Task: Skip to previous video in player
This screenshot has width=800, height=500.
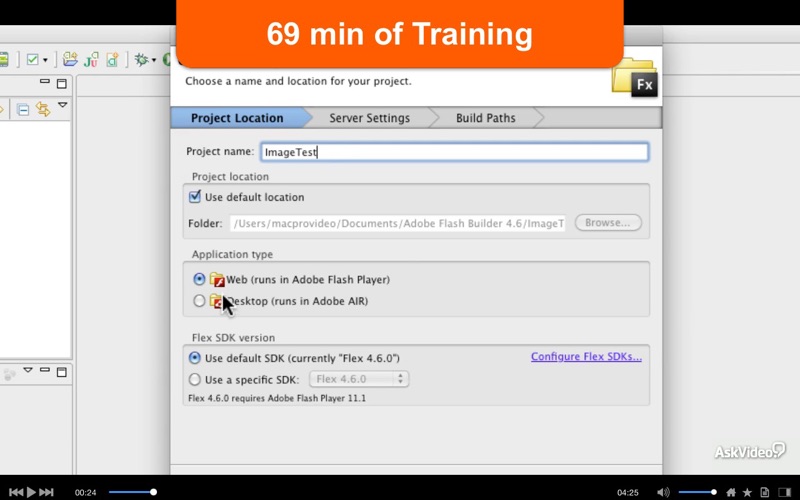Action: point(16,492)
